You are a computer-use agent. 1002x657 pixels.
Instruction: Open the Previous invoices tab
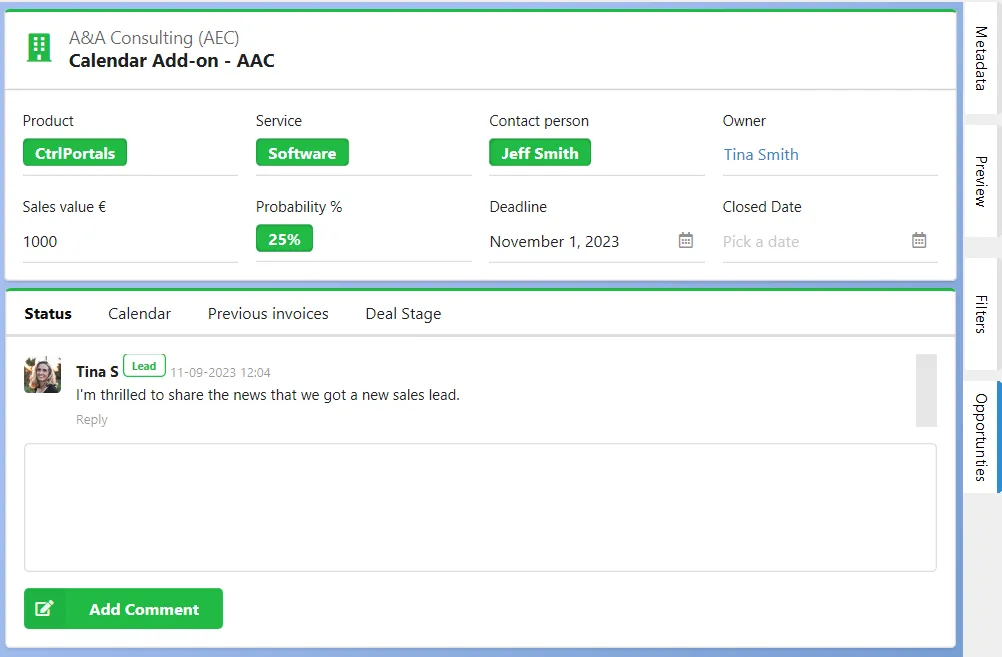268,314
